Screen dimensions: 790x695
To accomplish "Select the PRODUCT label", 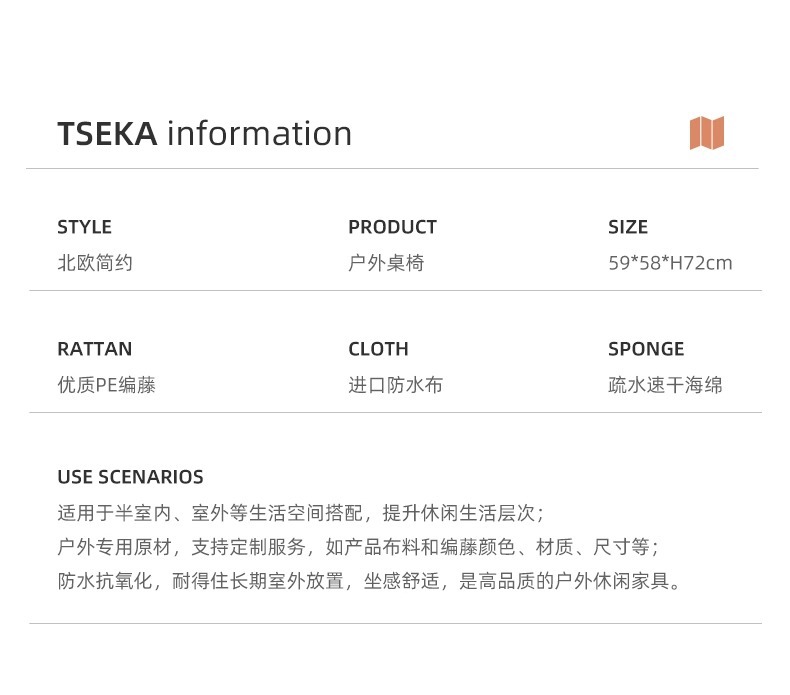I will [x=392, y=227].
